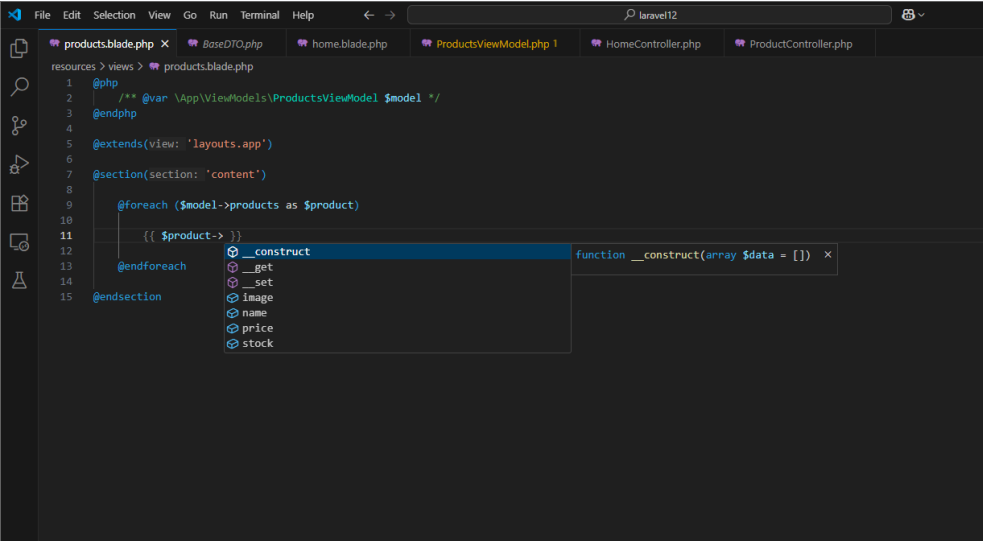Click the price property suggestion icon

coord(233,328)
